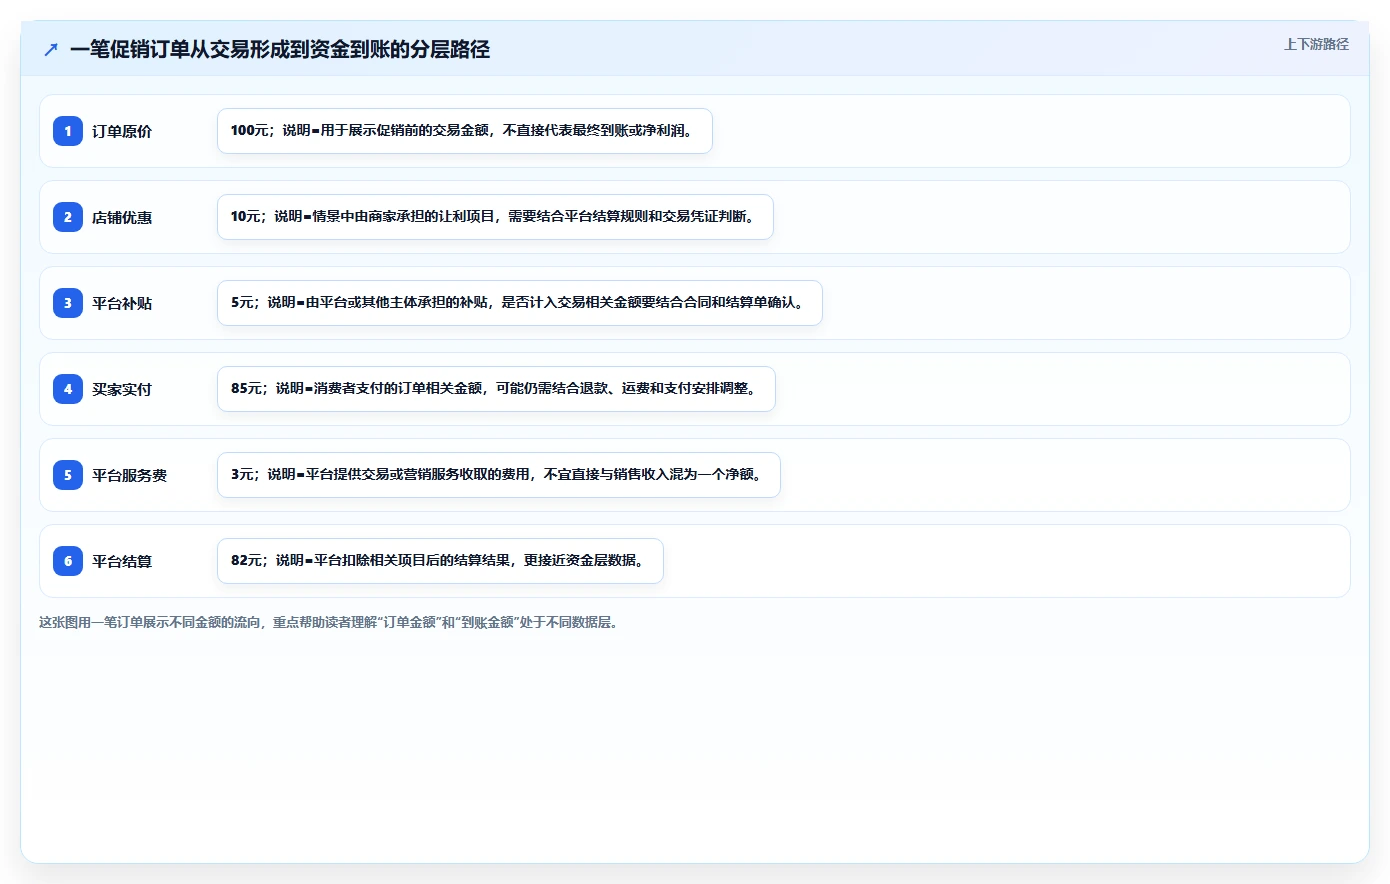Open the '100元' description box for 订单原价
Viewport: 1390px width, 884px height.
point(465,131)
